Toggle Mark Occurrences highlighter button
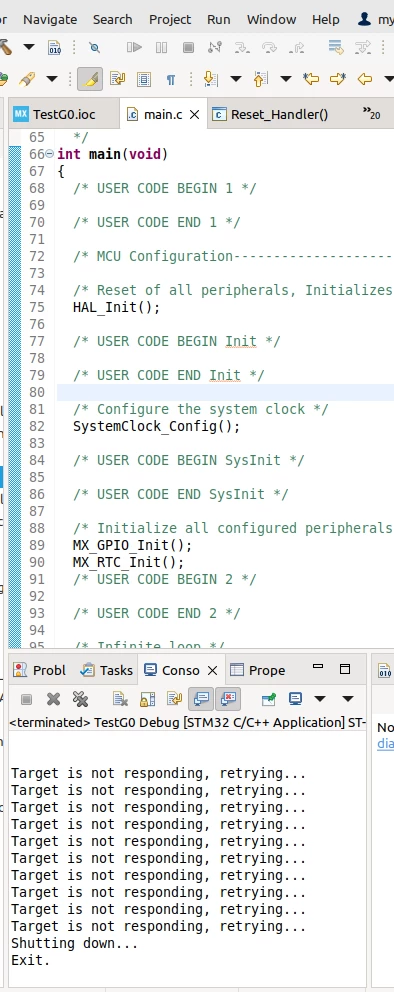The height and width of the screenshot is (992, 394). tap(90, 79)
